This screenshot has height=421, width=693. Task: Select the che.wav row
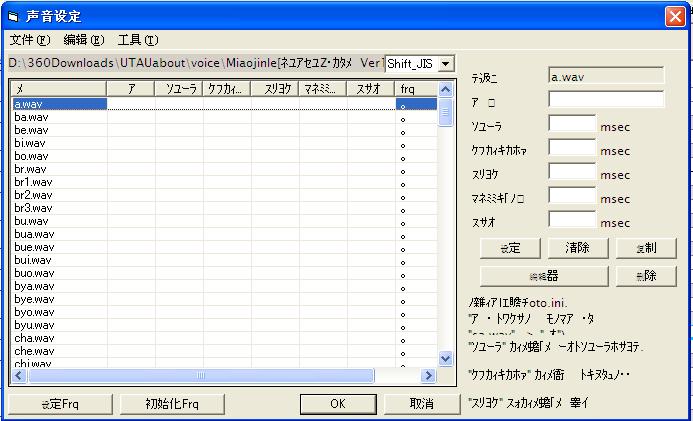click(224, 351)
